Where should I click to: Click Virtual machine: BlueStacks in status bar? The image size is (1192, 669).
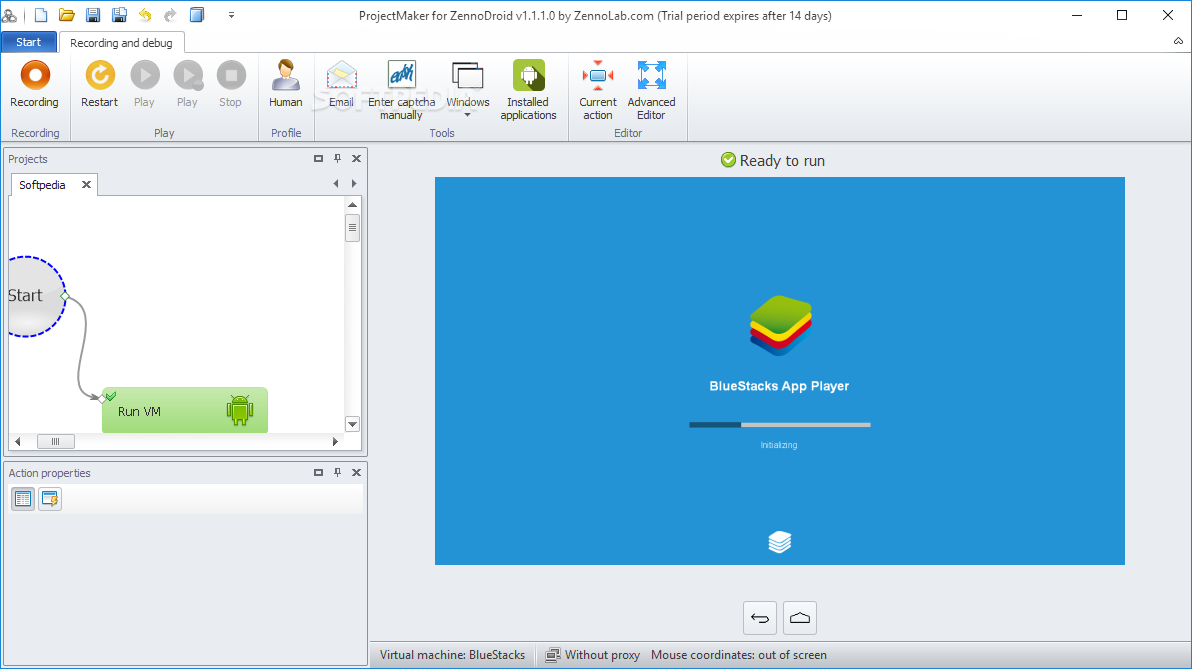coord(452,655)
